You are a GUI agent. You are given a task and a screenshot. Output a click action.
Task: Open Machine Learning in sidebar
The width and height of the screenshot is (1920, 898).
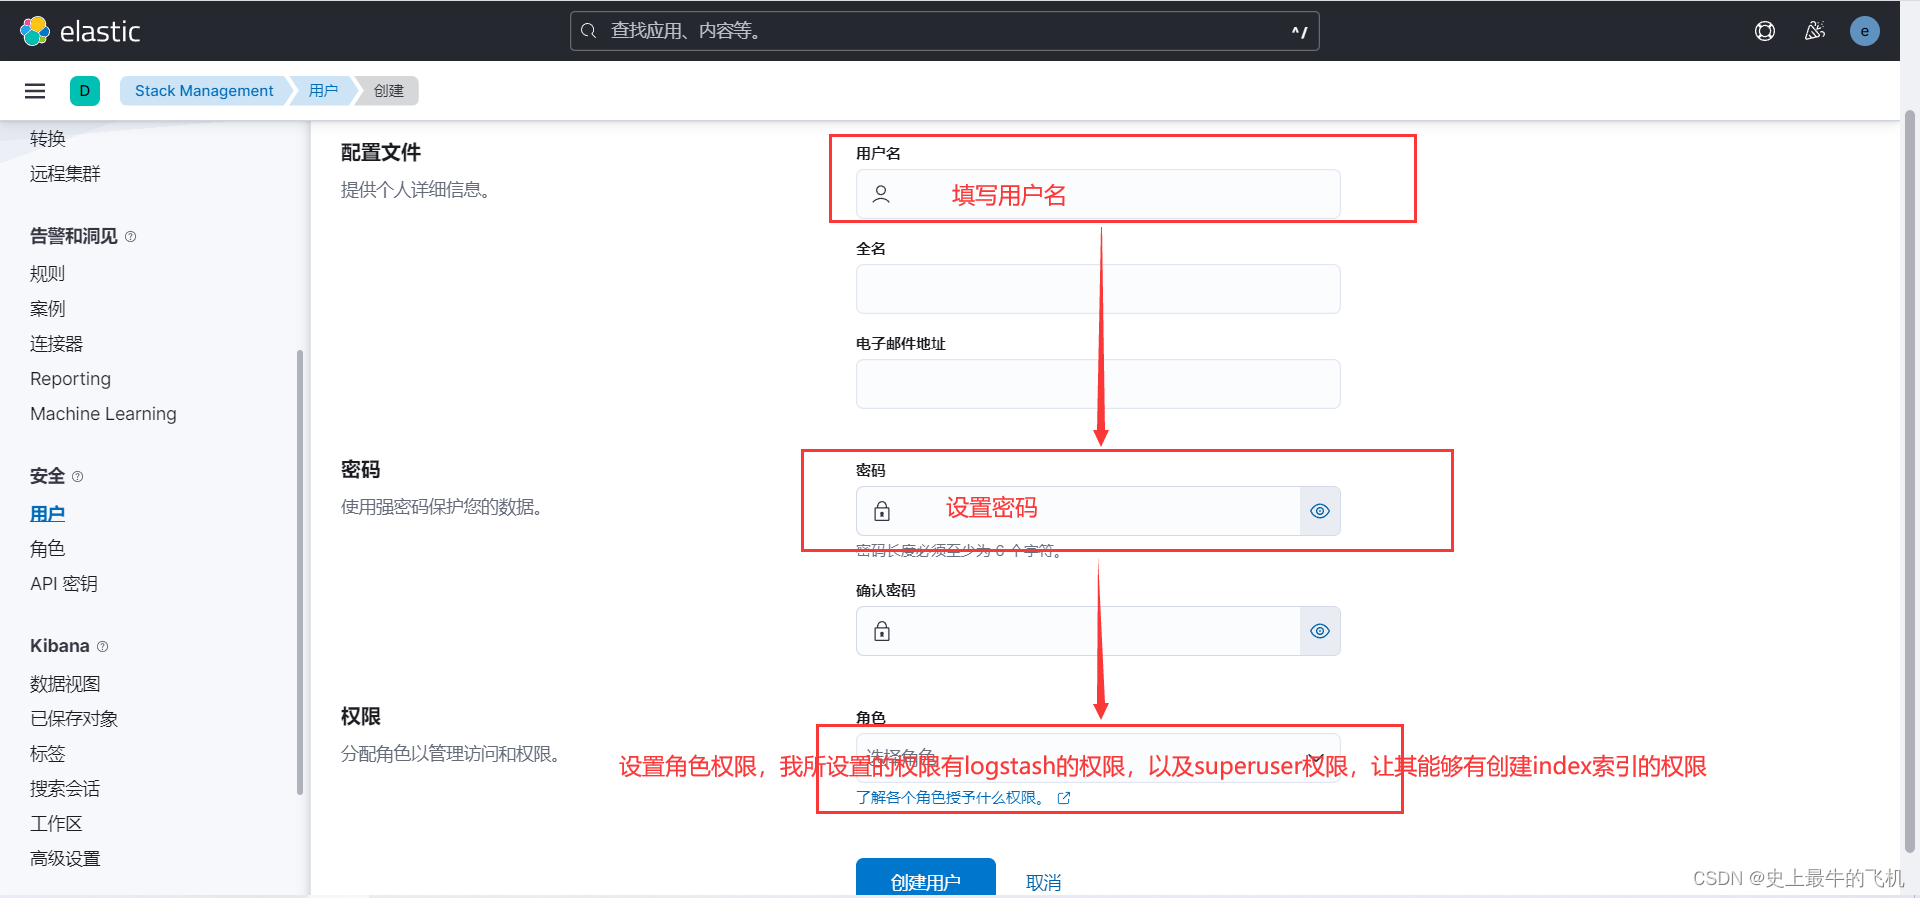click(103, 414)
